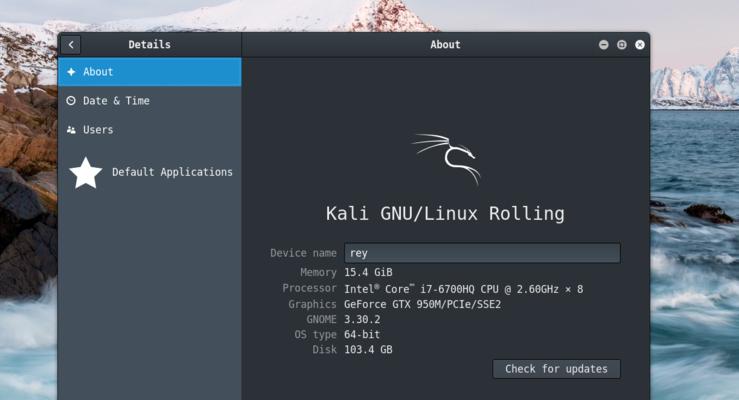739x400 pixels.
Task: Click the OS type value 64-bit
Action: tap(362, 335)
